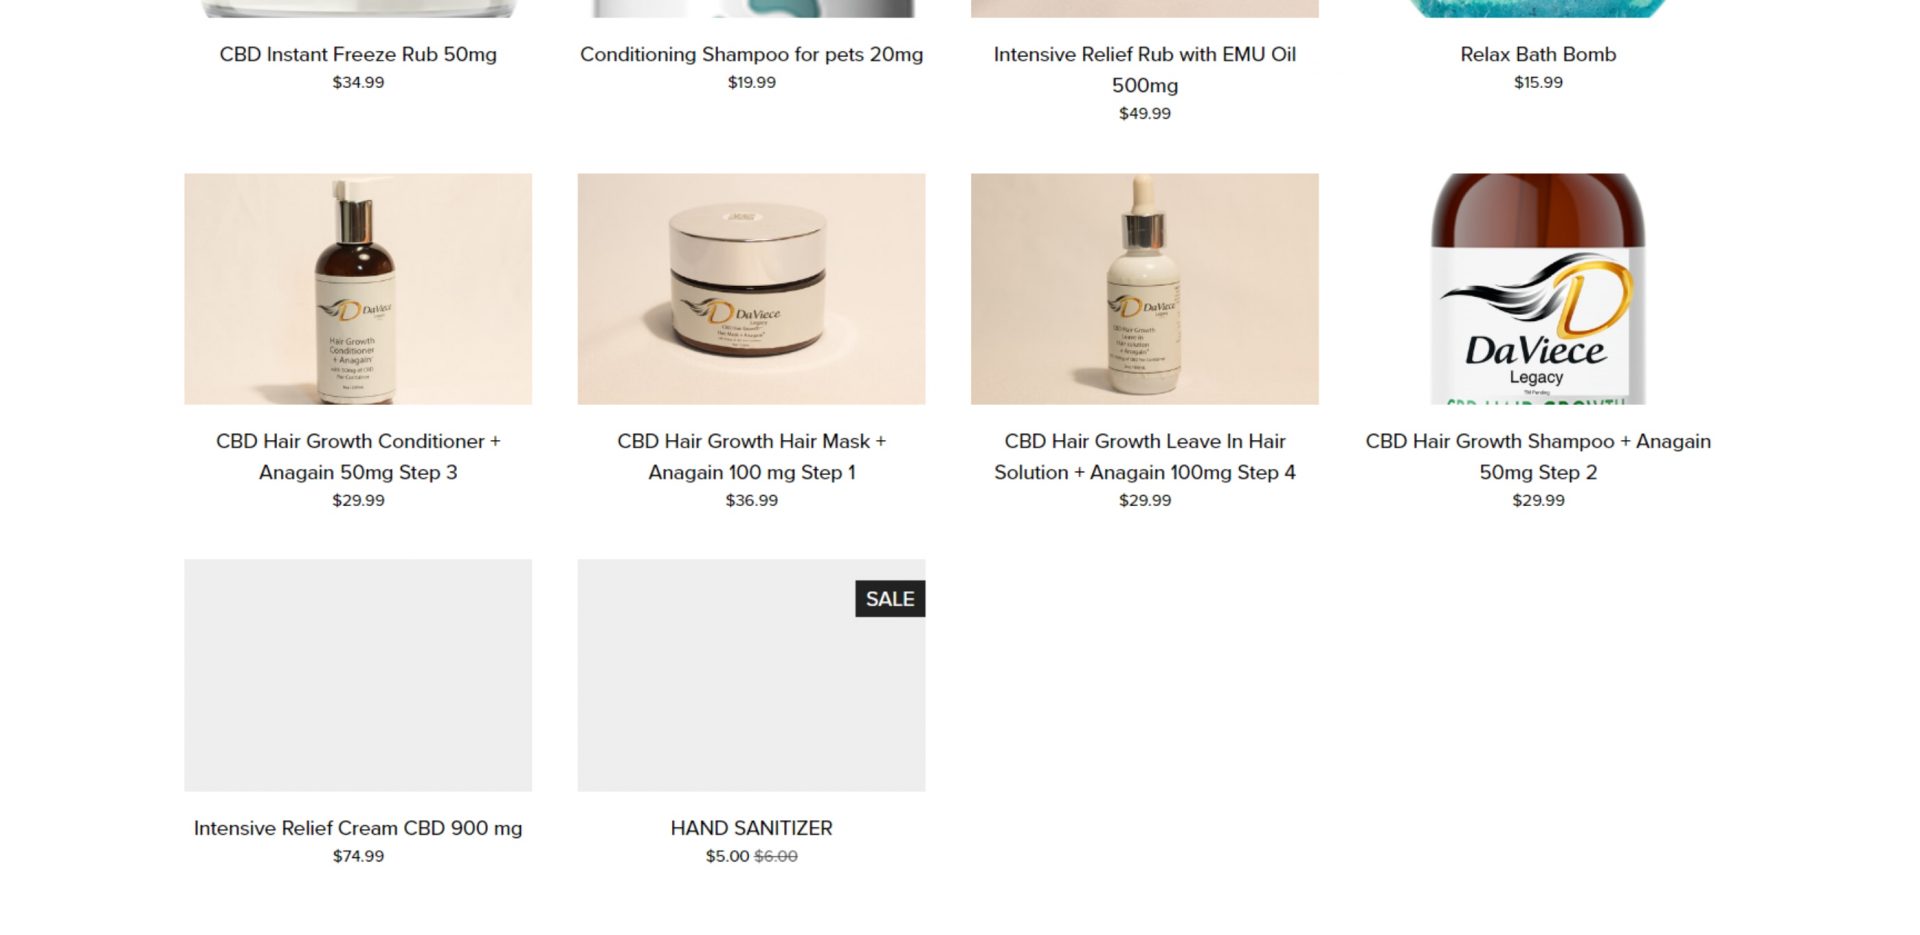Click the $36.99 Hair Mask price
The height and width of the screenshot is (935, 1920).
[751, 500]
